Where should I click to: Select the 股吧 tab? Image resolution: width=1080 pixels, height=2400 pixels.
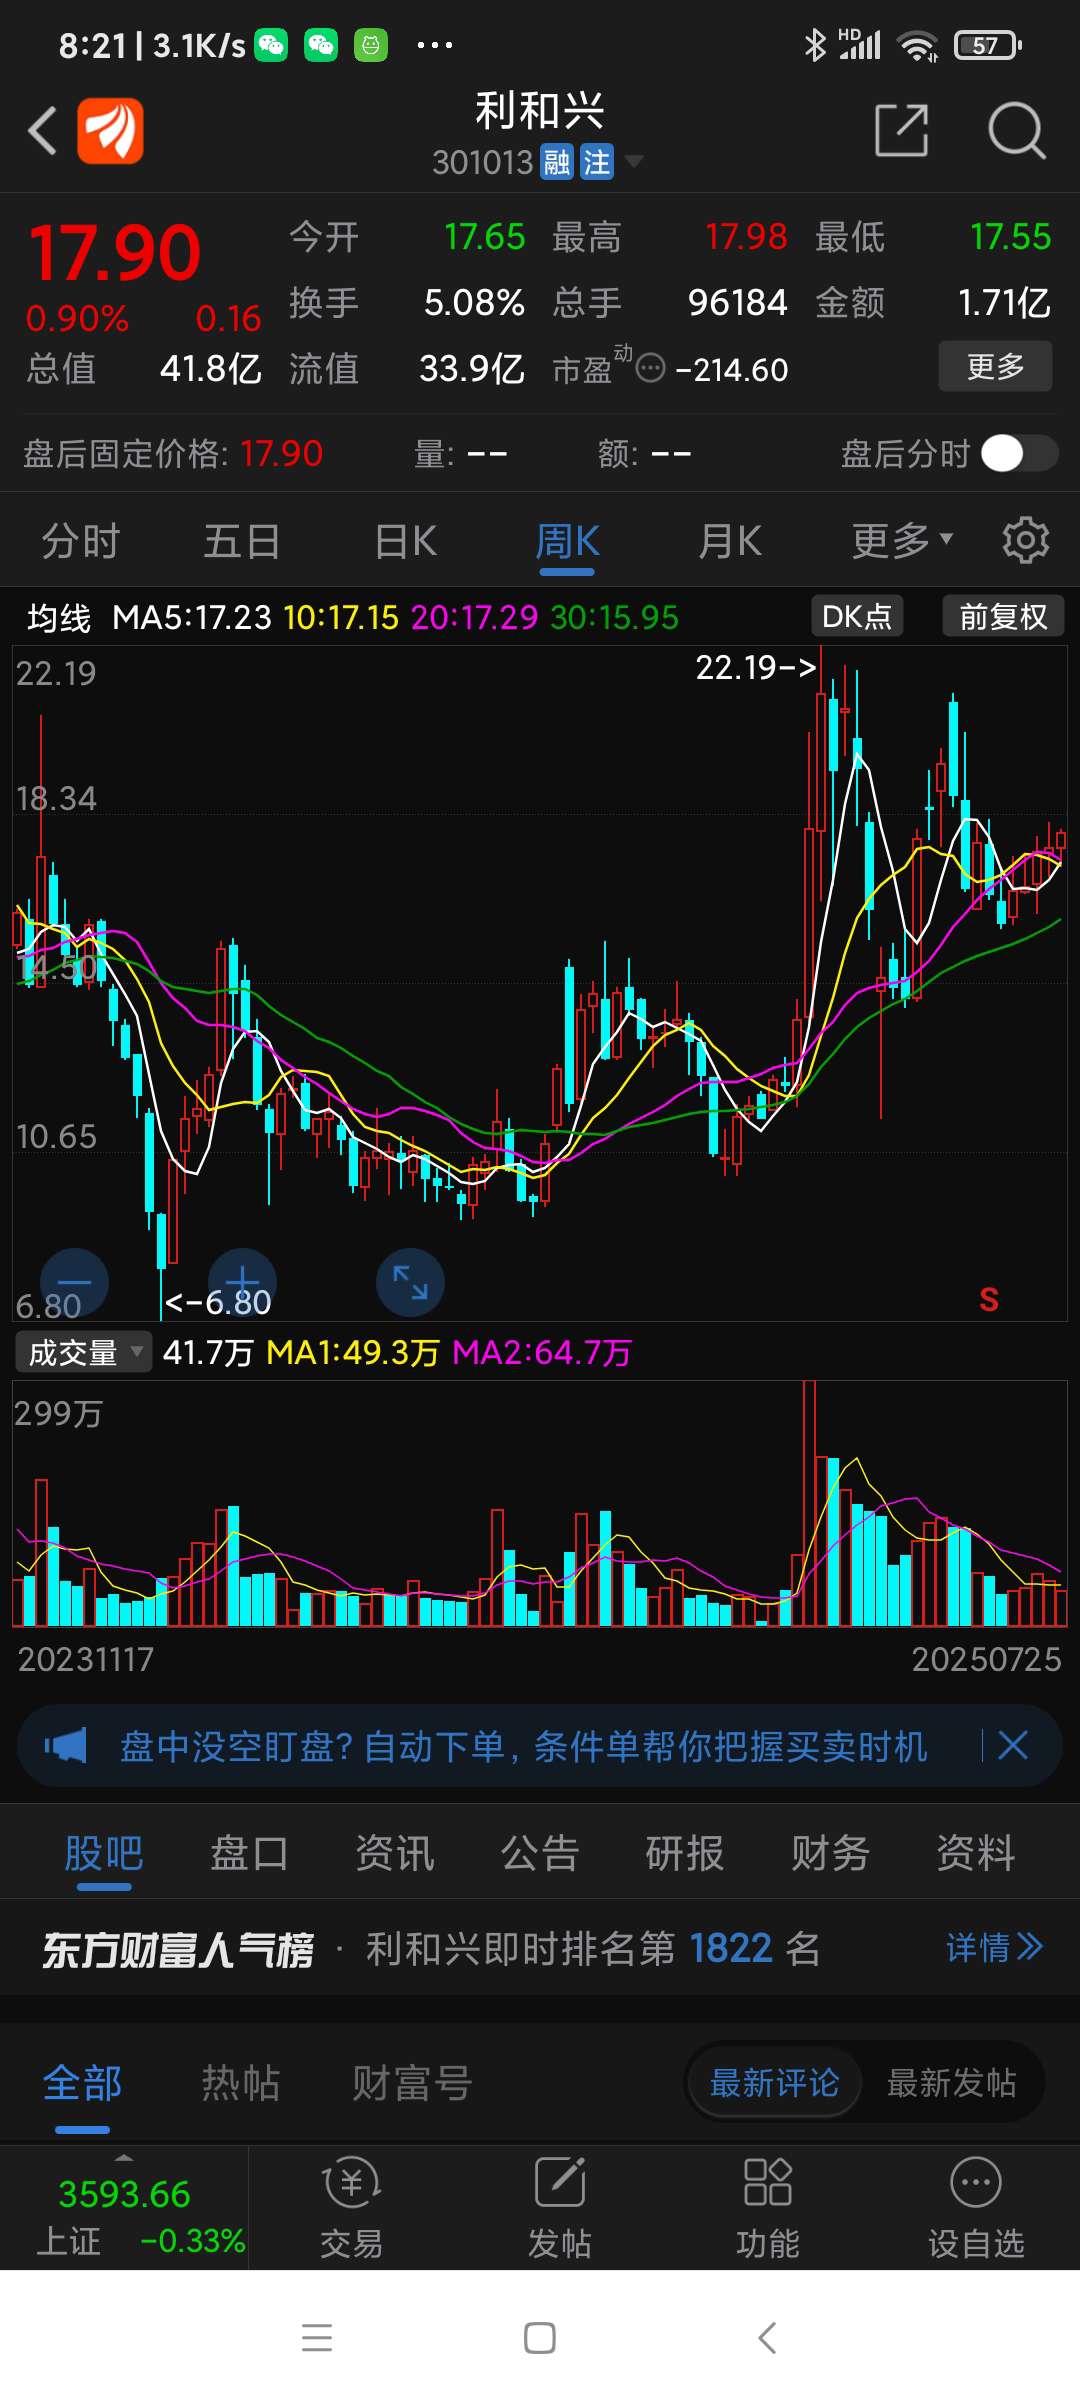coord(104,1853)
